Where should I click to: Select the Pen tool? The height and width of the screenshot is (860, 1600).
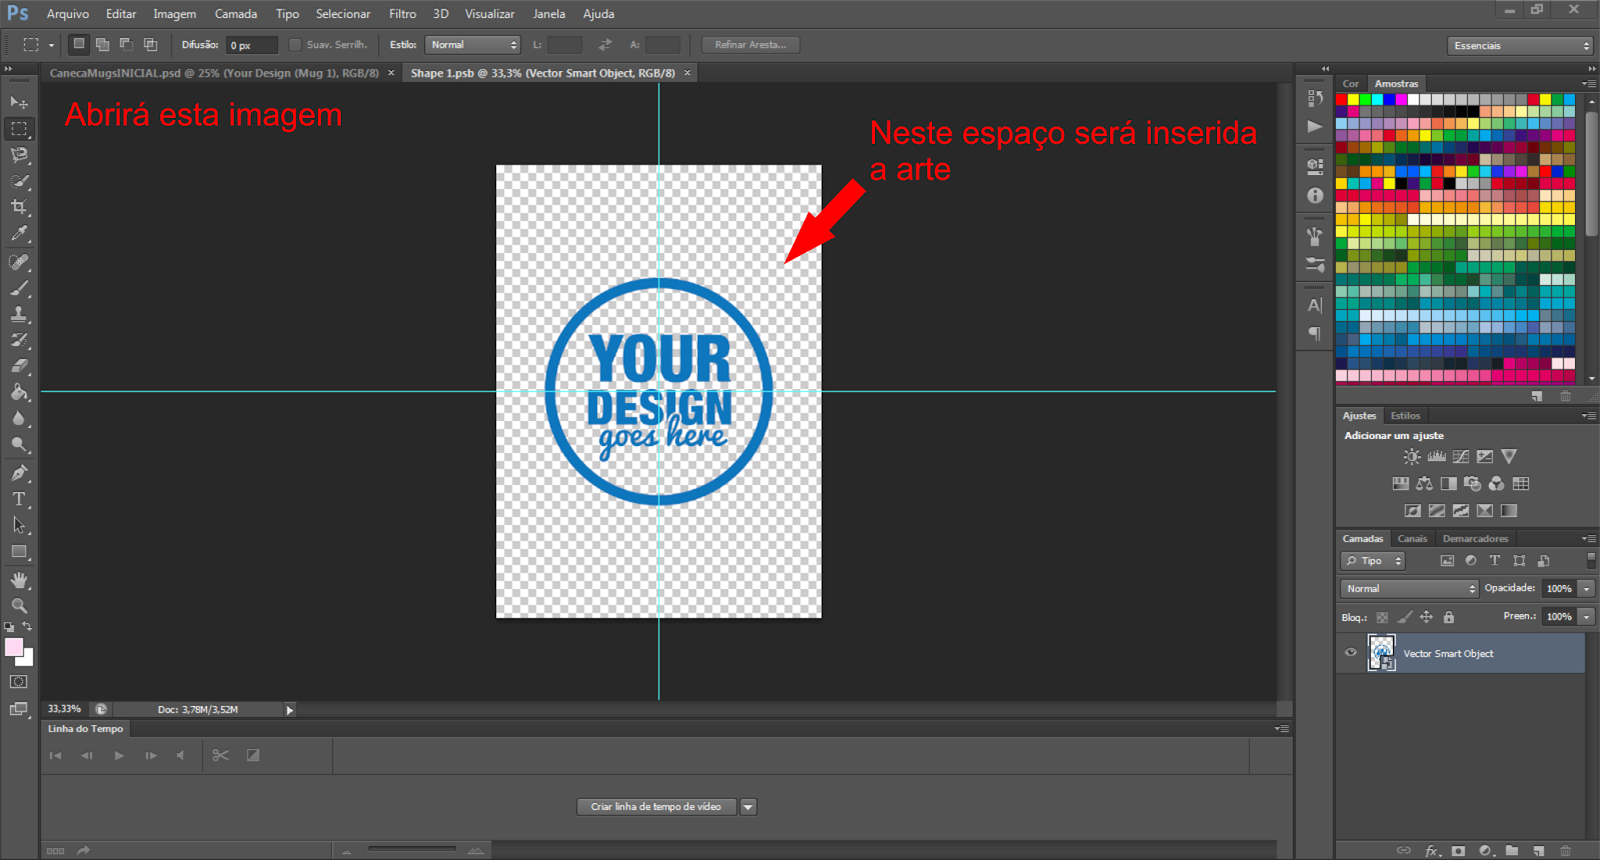click(19, 473)
